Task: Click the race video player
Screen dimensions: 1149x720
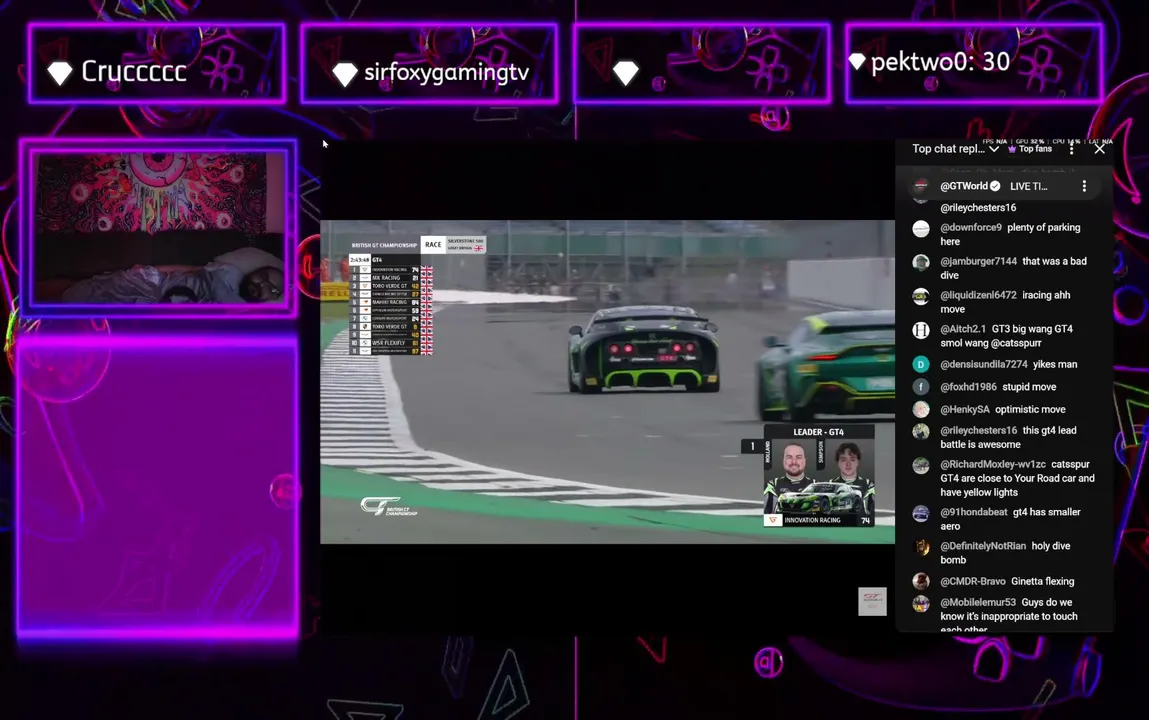Action: [607, 382]
